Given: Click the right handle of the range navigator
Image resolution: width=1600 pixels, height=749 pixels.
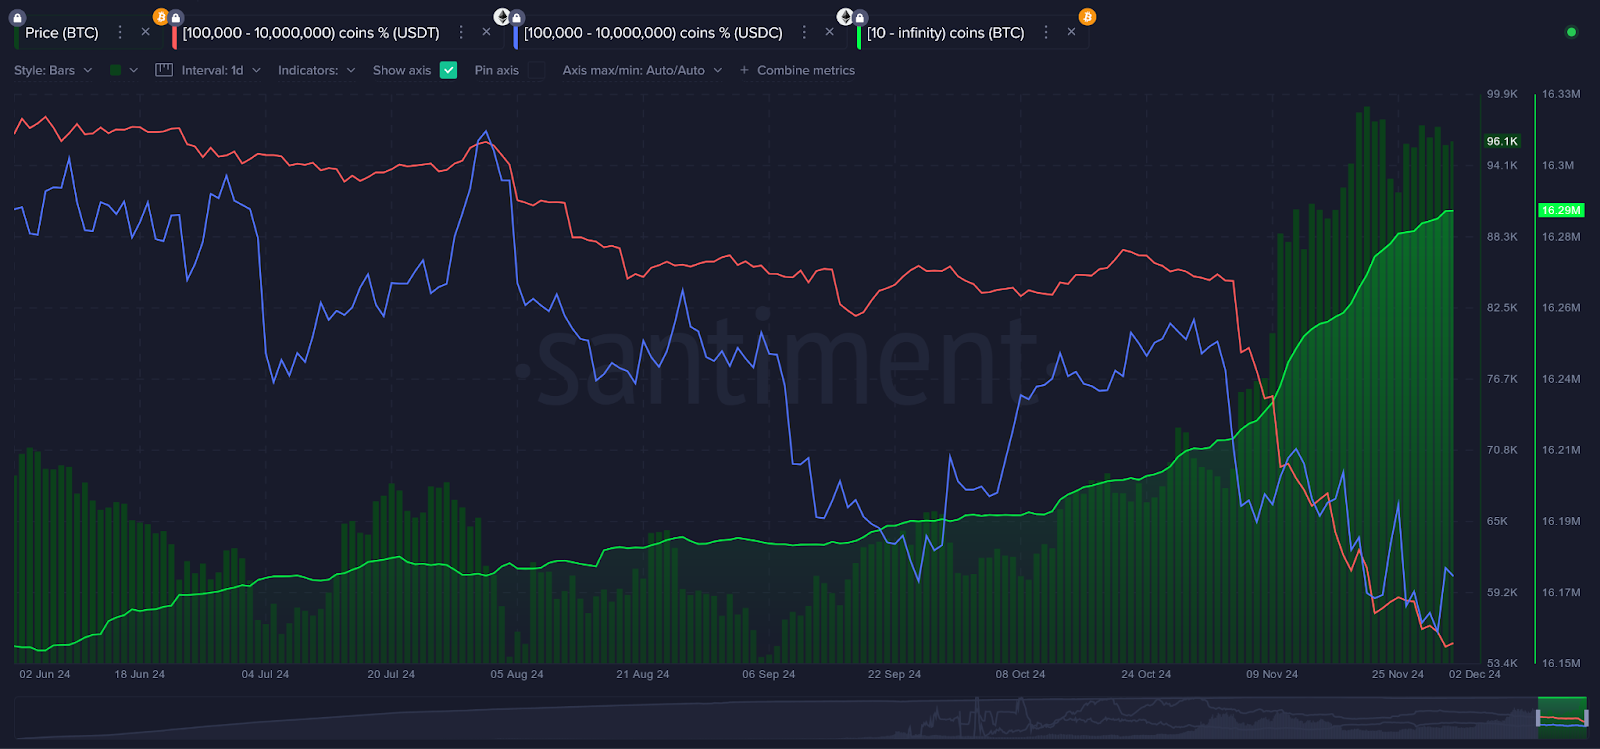Looking at the screenshot, I should point(1586,717).
